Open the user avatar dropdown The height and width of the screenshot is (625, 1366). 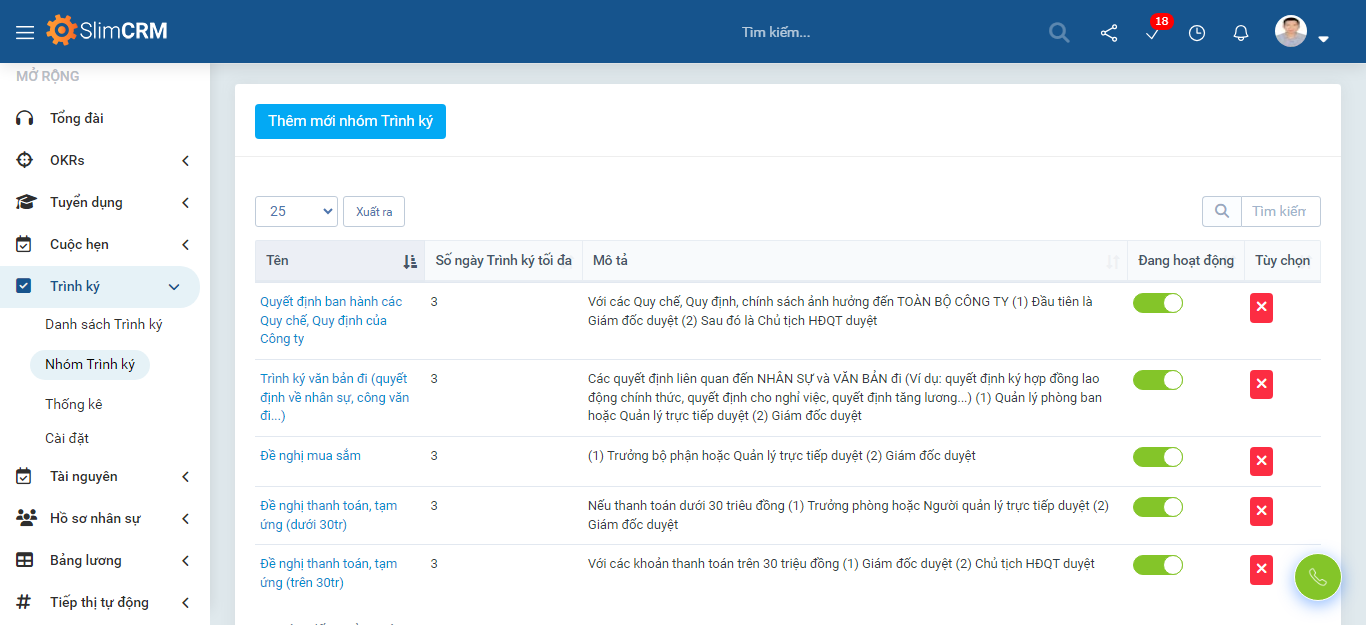point(1302,33)
